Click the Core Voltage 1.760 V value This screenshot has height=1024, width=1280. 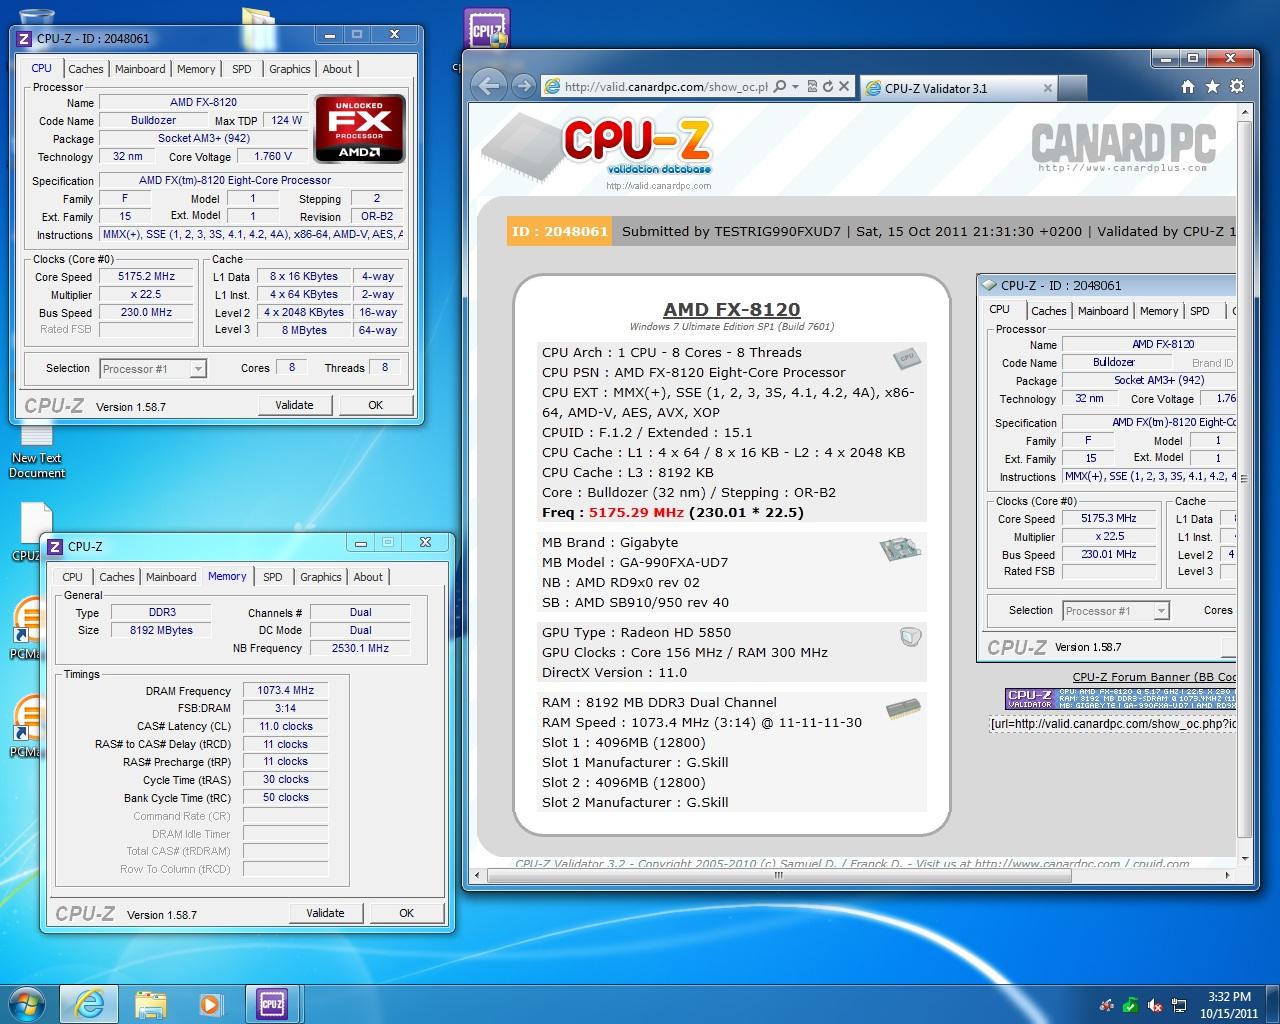coord(272,156)
